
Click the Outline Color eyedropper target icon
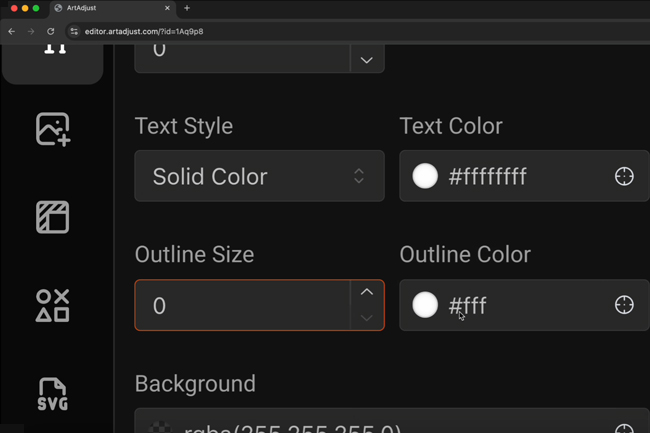(624, 305)
